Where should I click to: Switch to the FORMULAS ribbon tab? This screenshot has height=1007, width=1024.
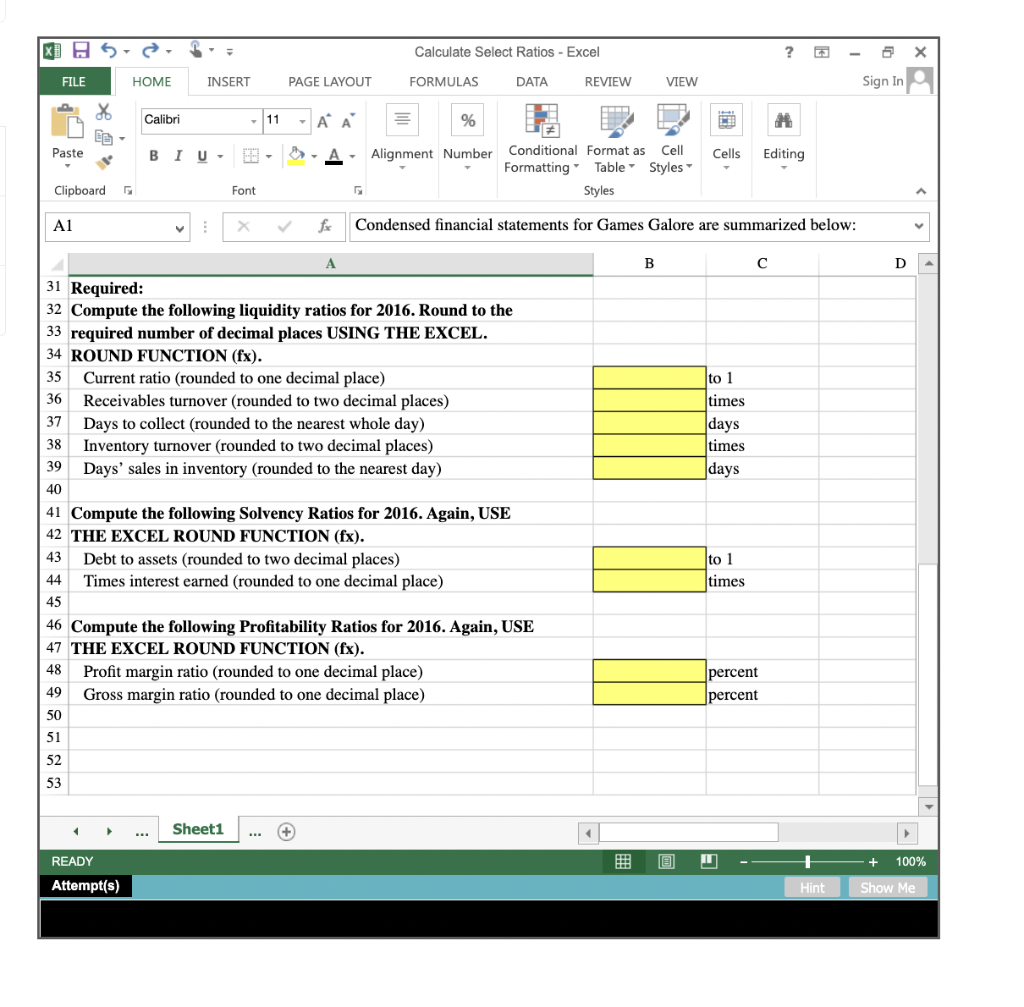point(443,82)
